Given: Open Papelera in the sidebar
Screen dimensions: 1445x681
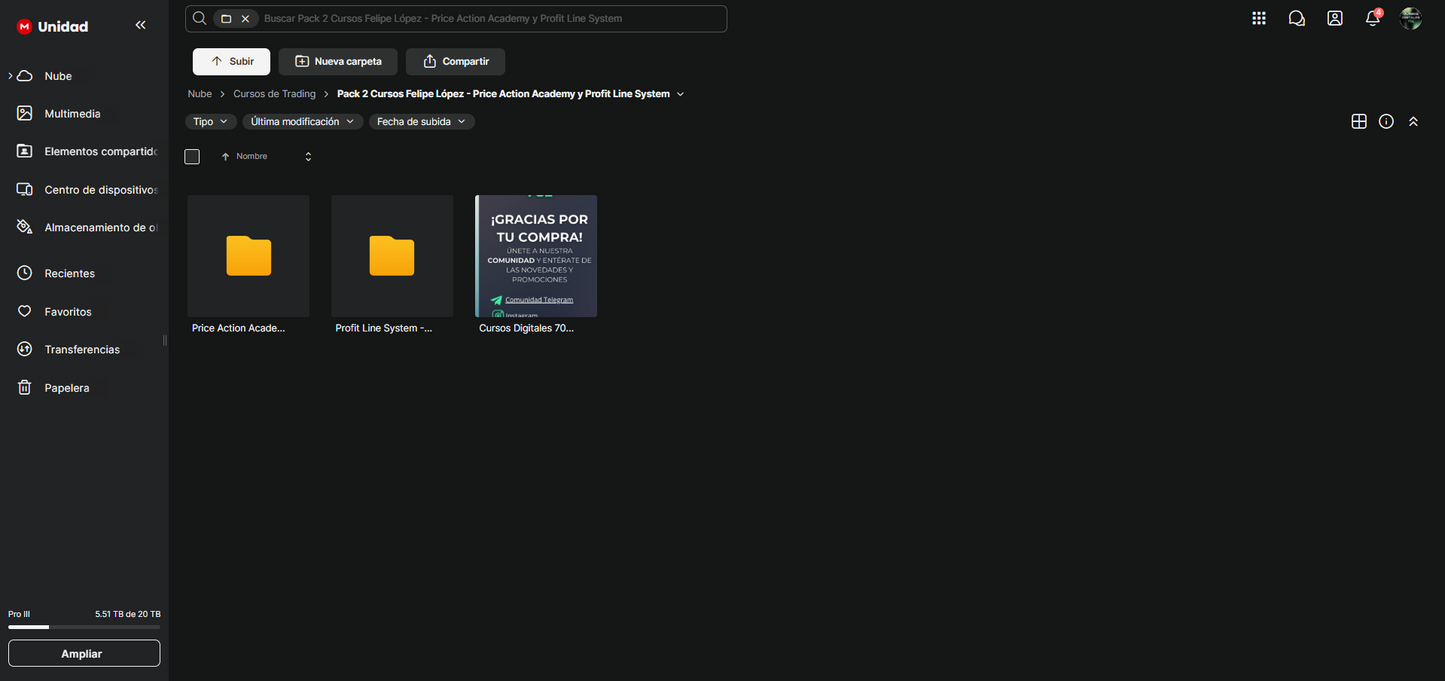Looking at the screenshot, I should tap(66, 388).
